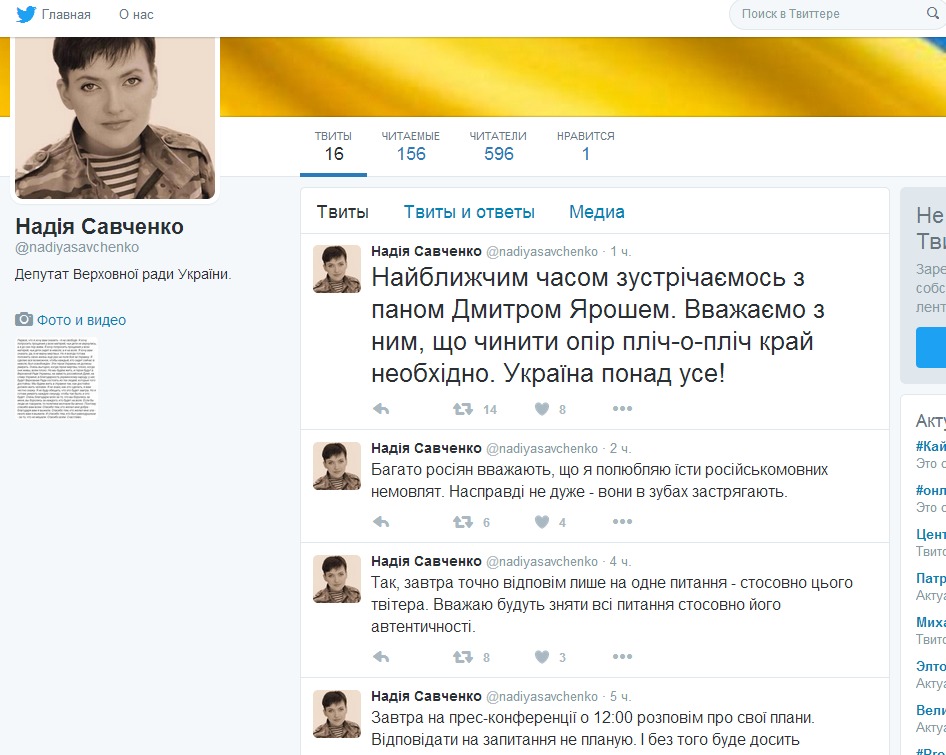The image size is (946, 755).
Task: Click the Twitter bird logo
Action: coord(26,14)
